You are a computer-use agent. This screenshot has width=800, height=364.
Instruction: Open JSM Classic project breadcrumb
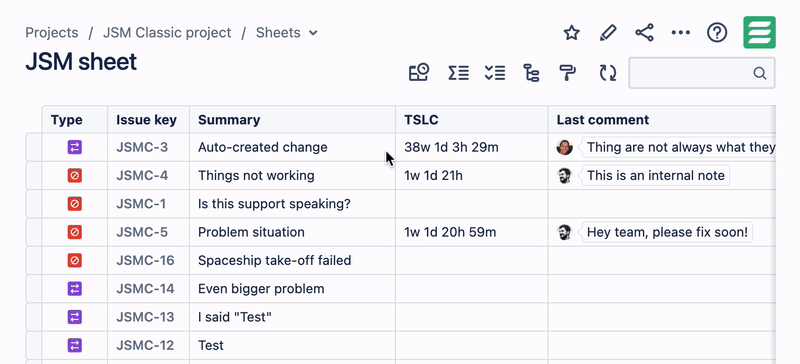tap(167, 33)
